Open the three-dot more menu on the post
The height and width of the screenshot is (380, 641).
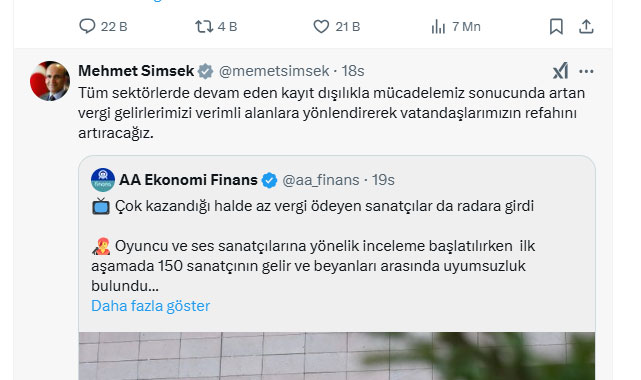[586, 72]
